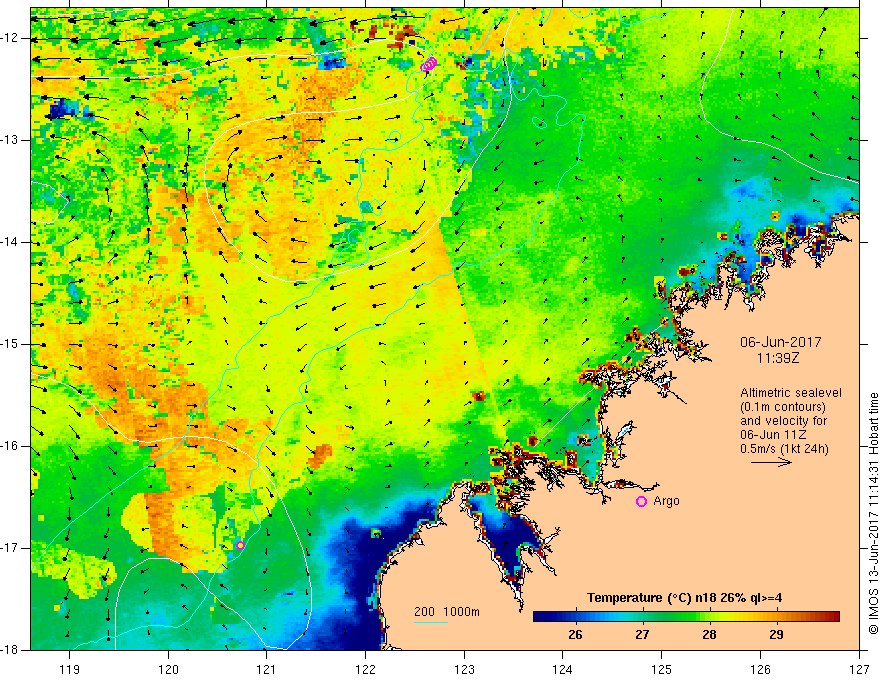Click the temperature color bar
Image resolution: width=880 pixels, height=680 pixels.
686,617
